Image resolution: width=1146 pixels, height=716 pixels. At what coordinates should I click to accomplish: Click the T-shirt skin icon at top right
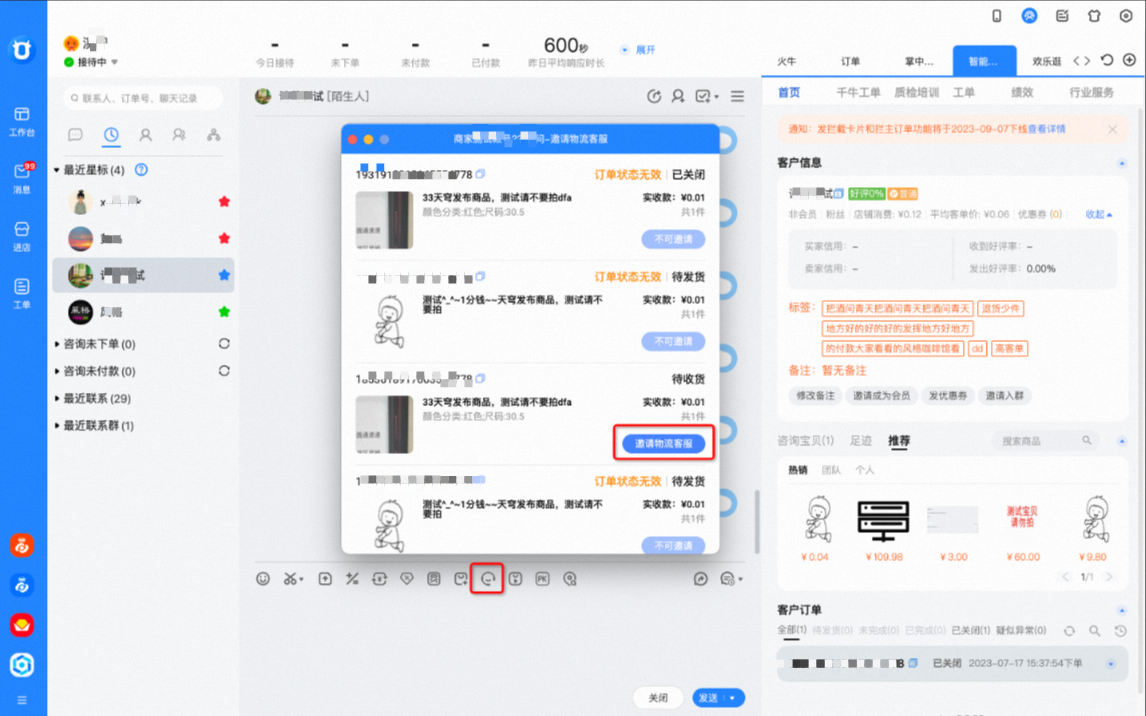tap(1094, 15)
